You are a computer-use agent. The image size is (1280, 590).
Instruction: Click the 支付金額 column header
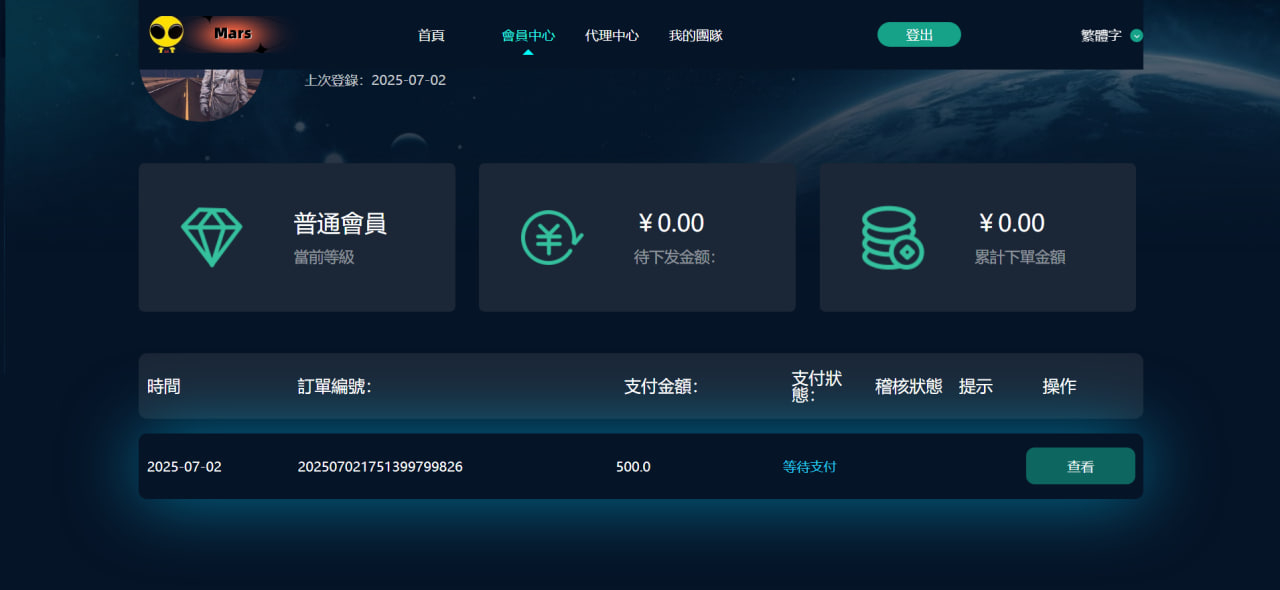(x=660, y=386)
